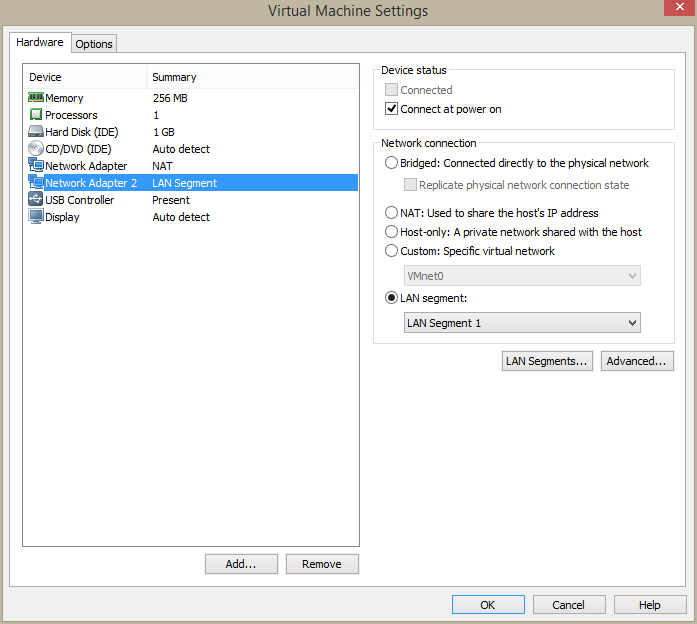Click the CD/DVD (IDE) disc icon
The image size is (697, 624).
36,149
